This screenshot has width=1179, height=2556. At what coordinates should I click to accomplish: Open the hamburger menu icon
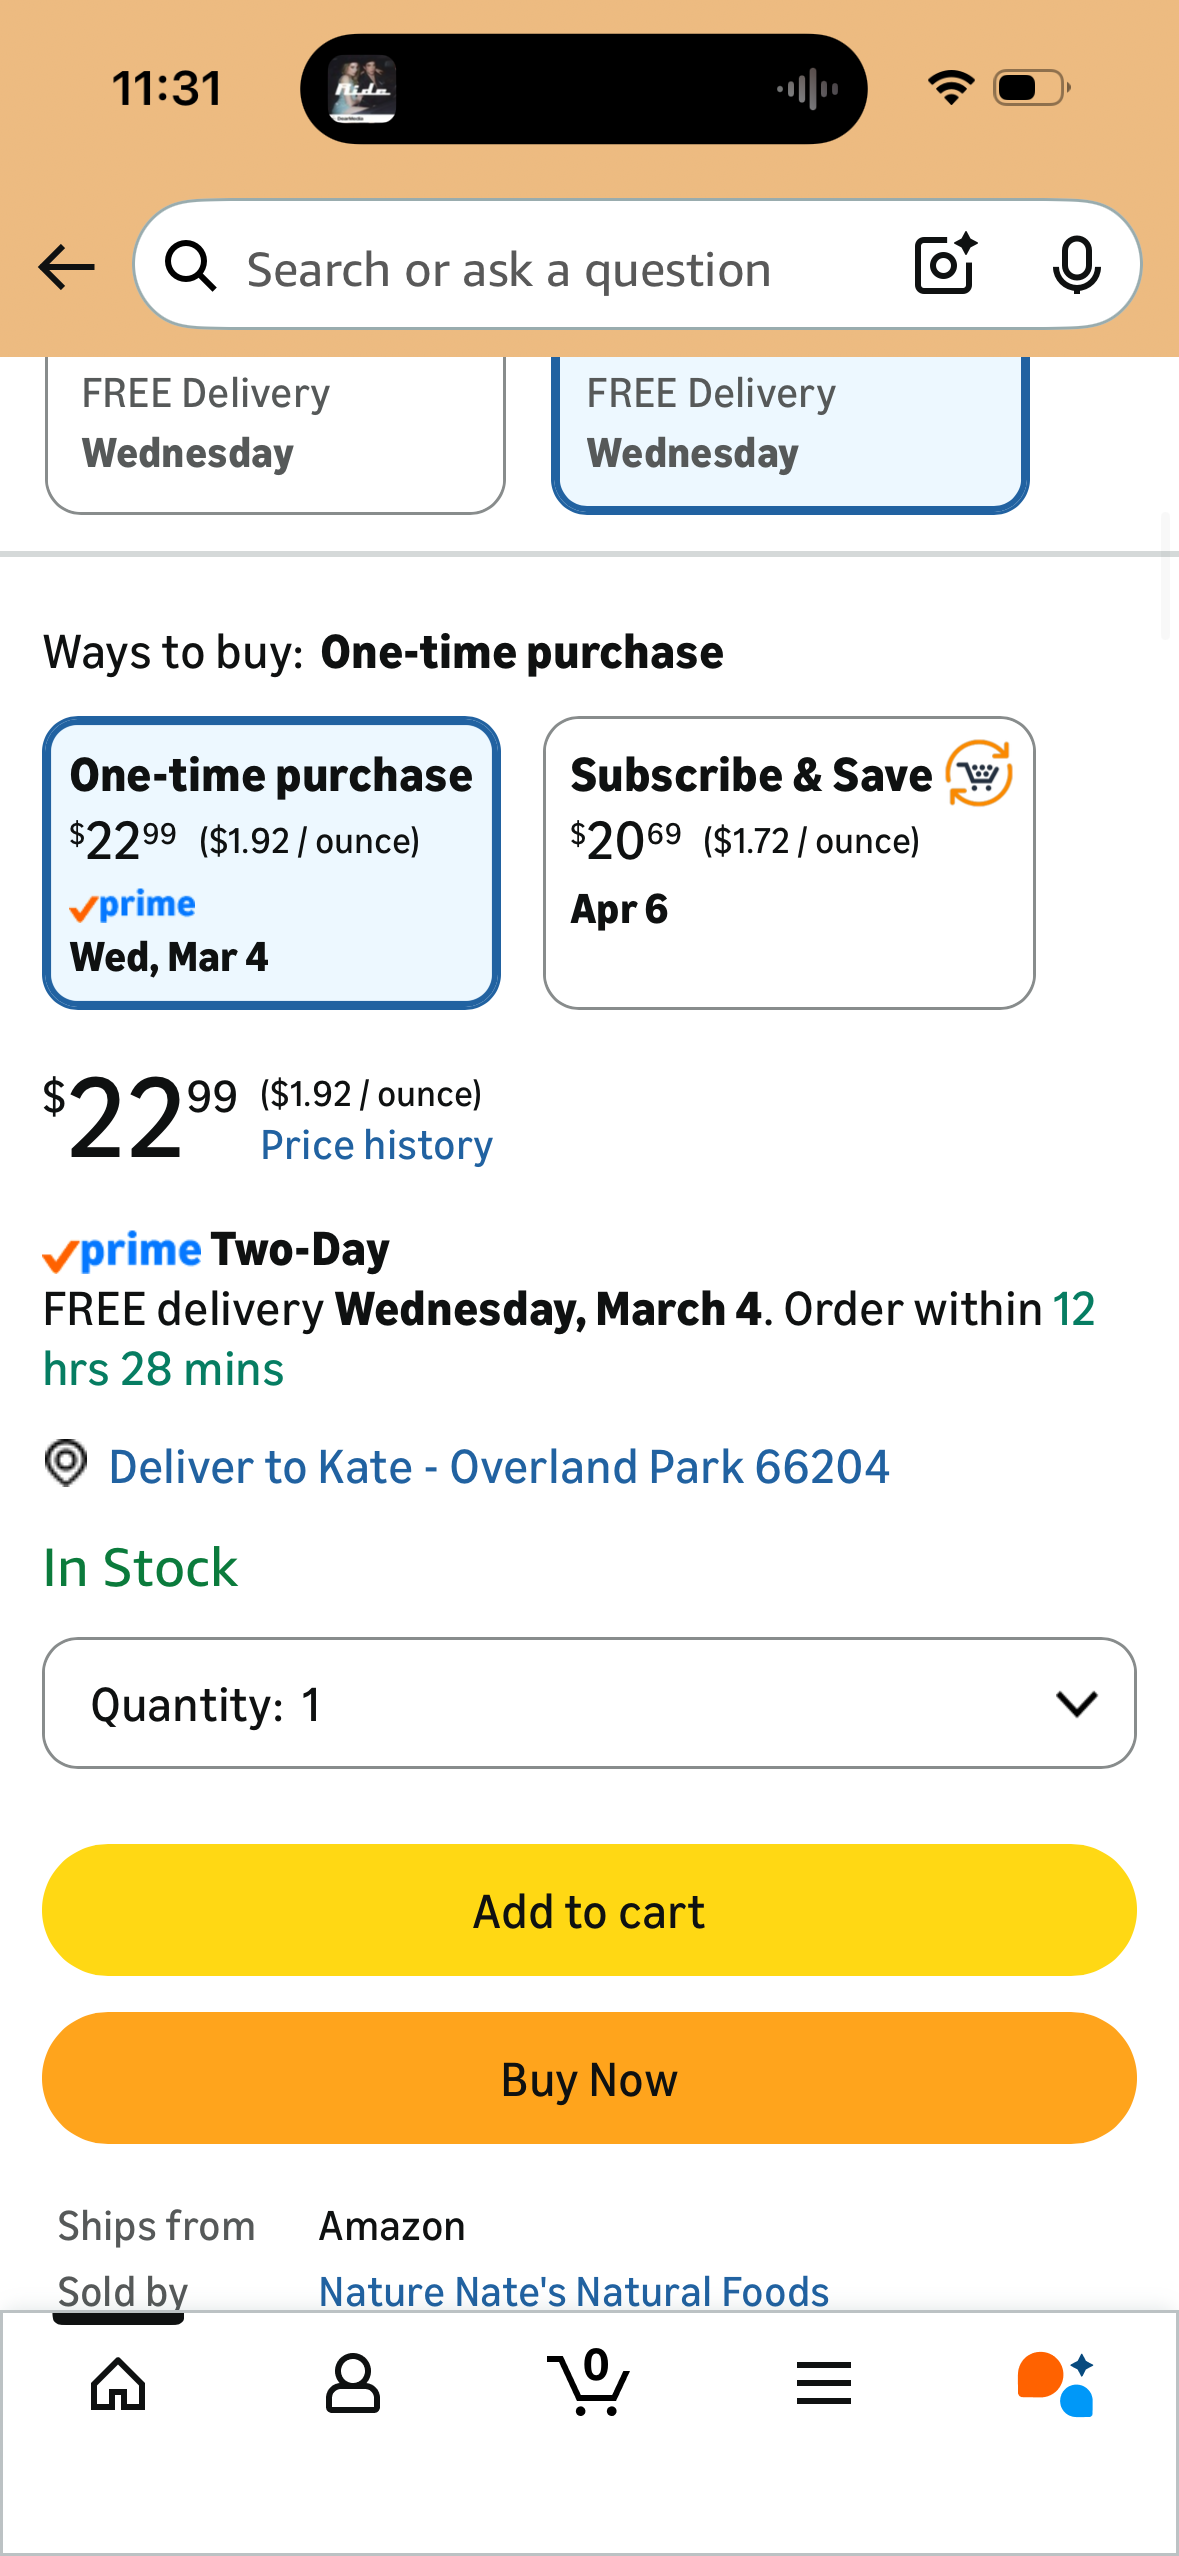click(824, 2383)
